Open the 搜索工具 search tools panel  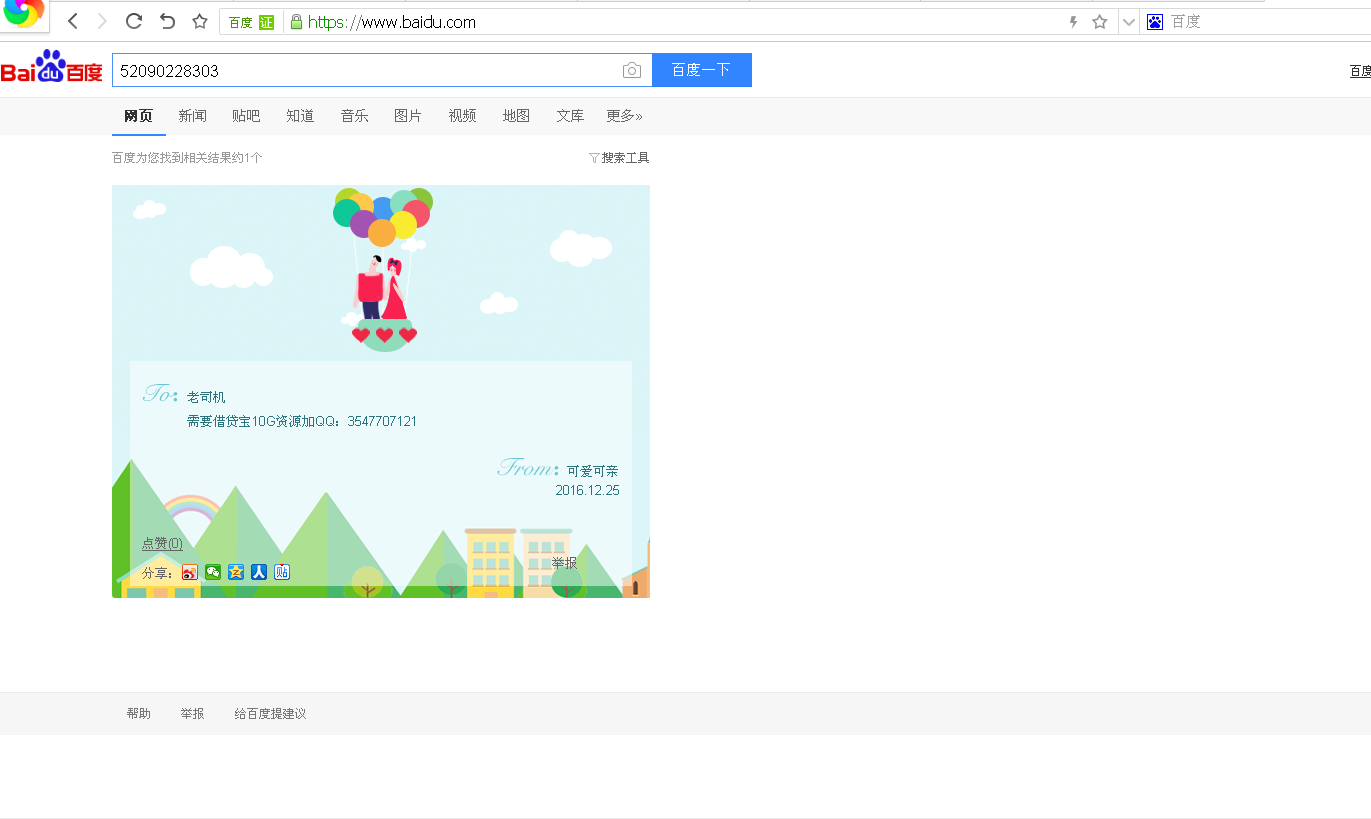pos(619,157)
